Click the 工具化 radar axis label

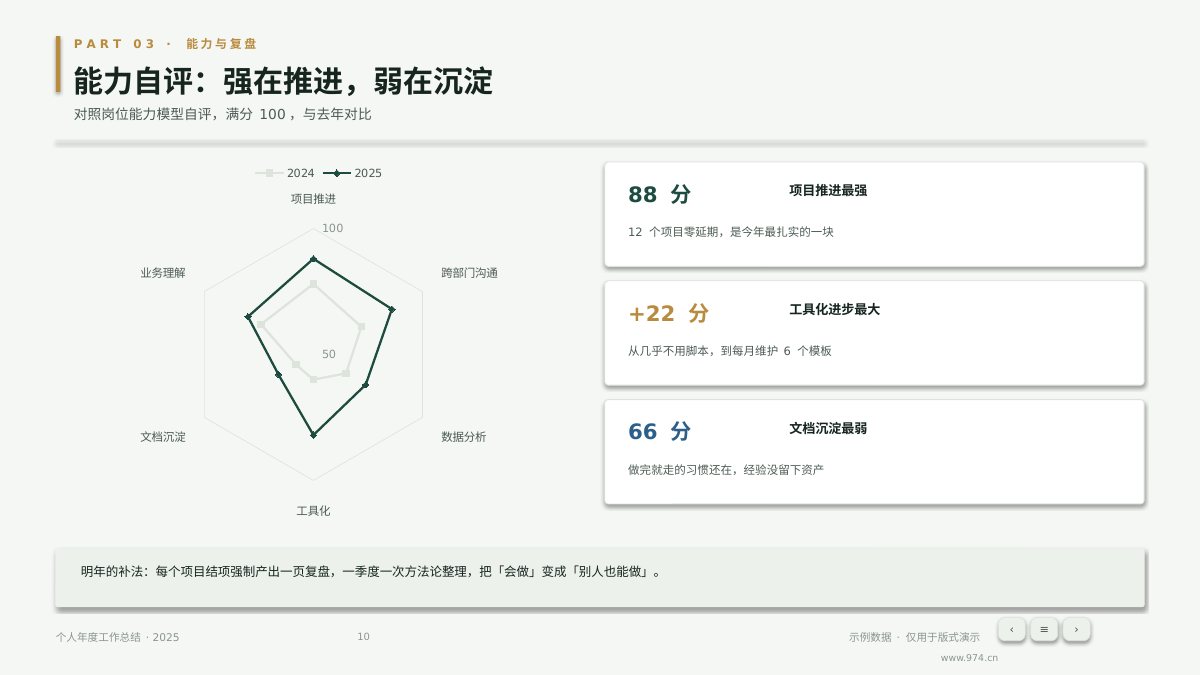coord(313,511)
